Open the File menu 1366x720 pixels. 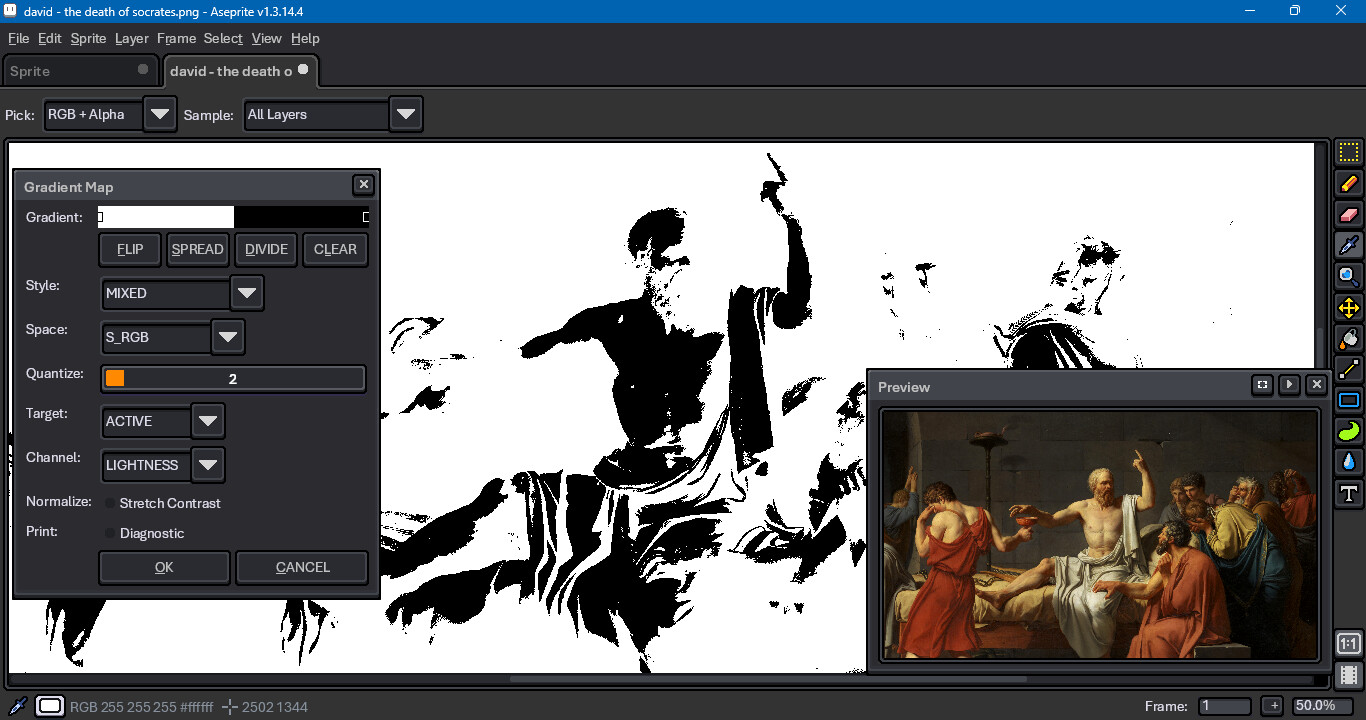(x=18, y=38)
